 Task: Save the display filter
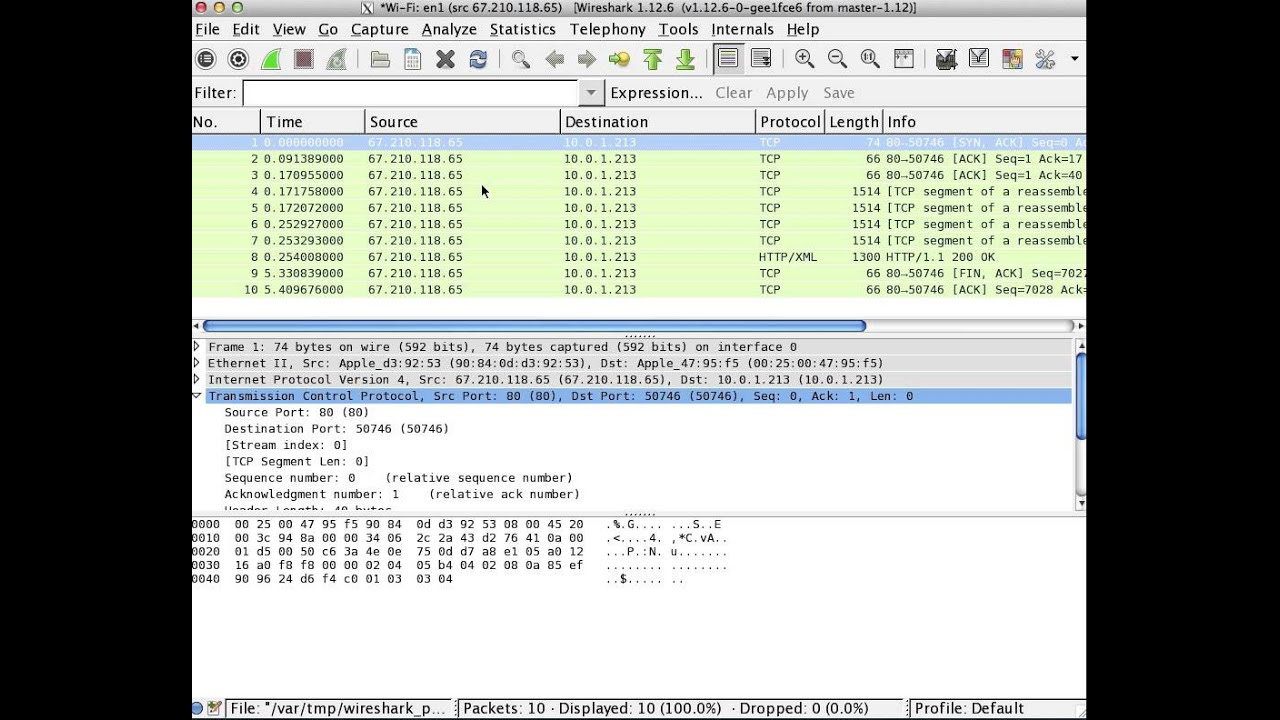coord(839,93)
